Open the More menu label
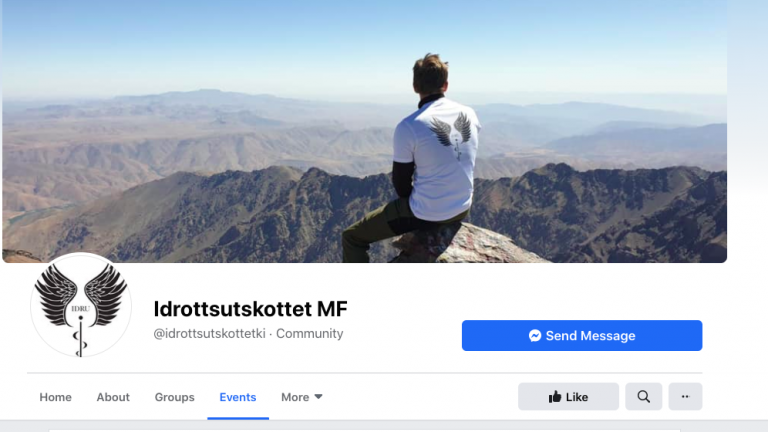 click(295, 397)
